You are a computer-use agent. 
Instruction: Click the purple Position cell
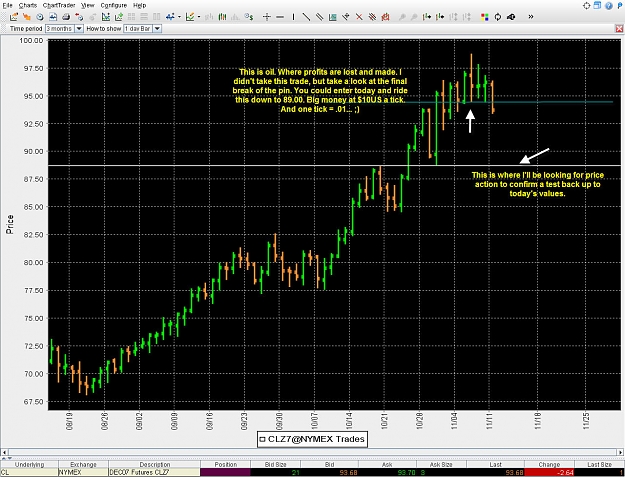point(226,473)
